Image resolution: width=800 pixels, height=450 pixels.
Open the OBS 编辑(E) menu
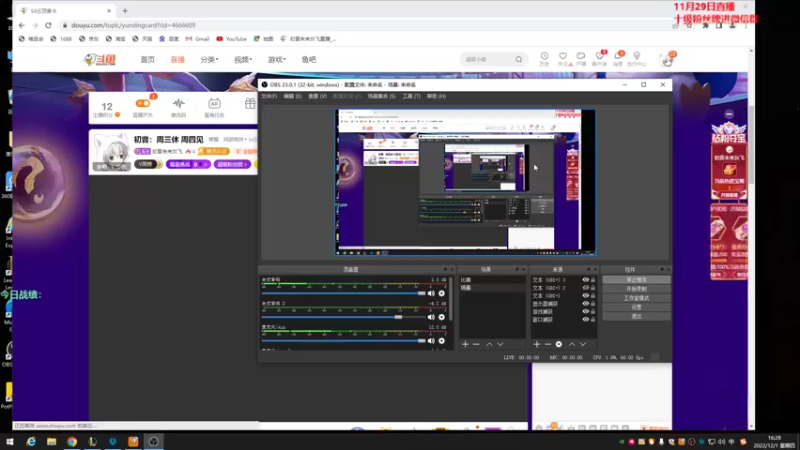[292, 96]
